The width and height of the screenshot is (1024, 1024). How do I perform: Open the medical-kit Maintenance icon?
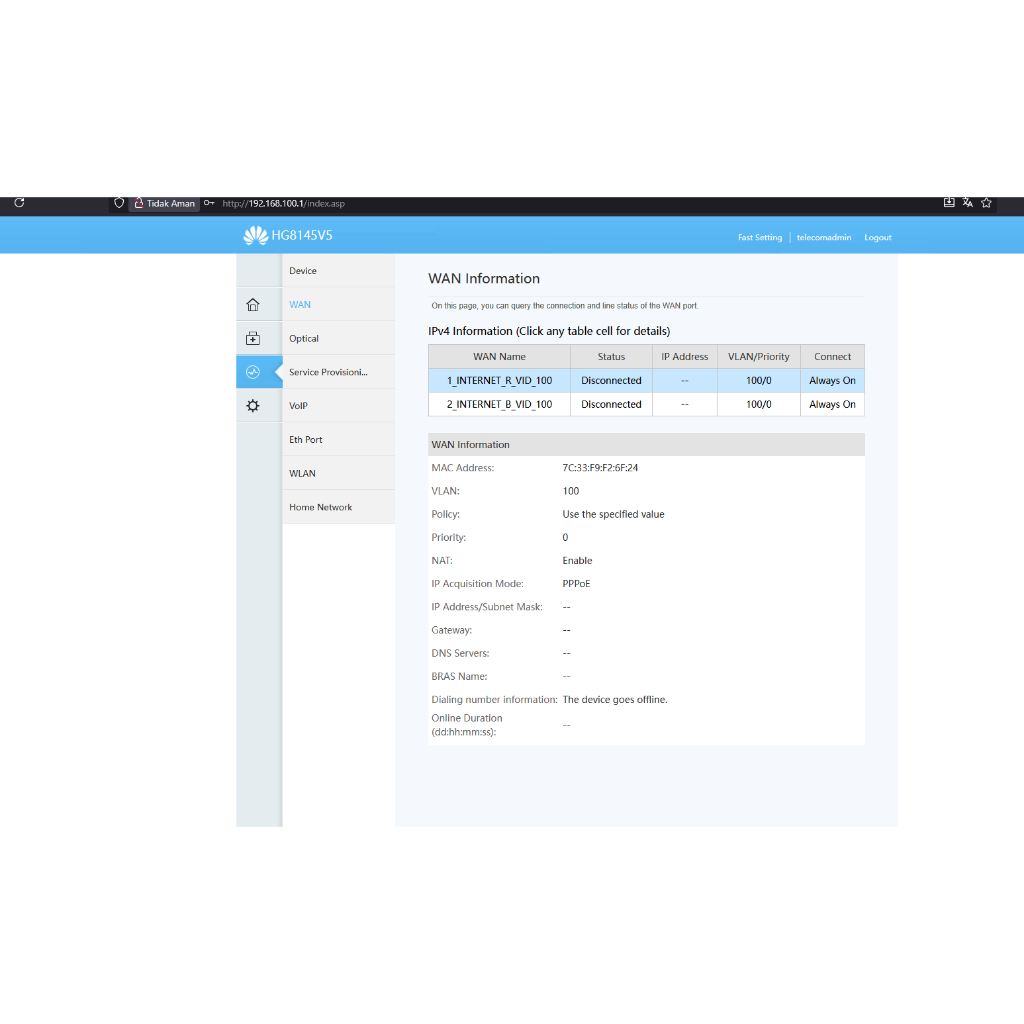coord(253,339)
